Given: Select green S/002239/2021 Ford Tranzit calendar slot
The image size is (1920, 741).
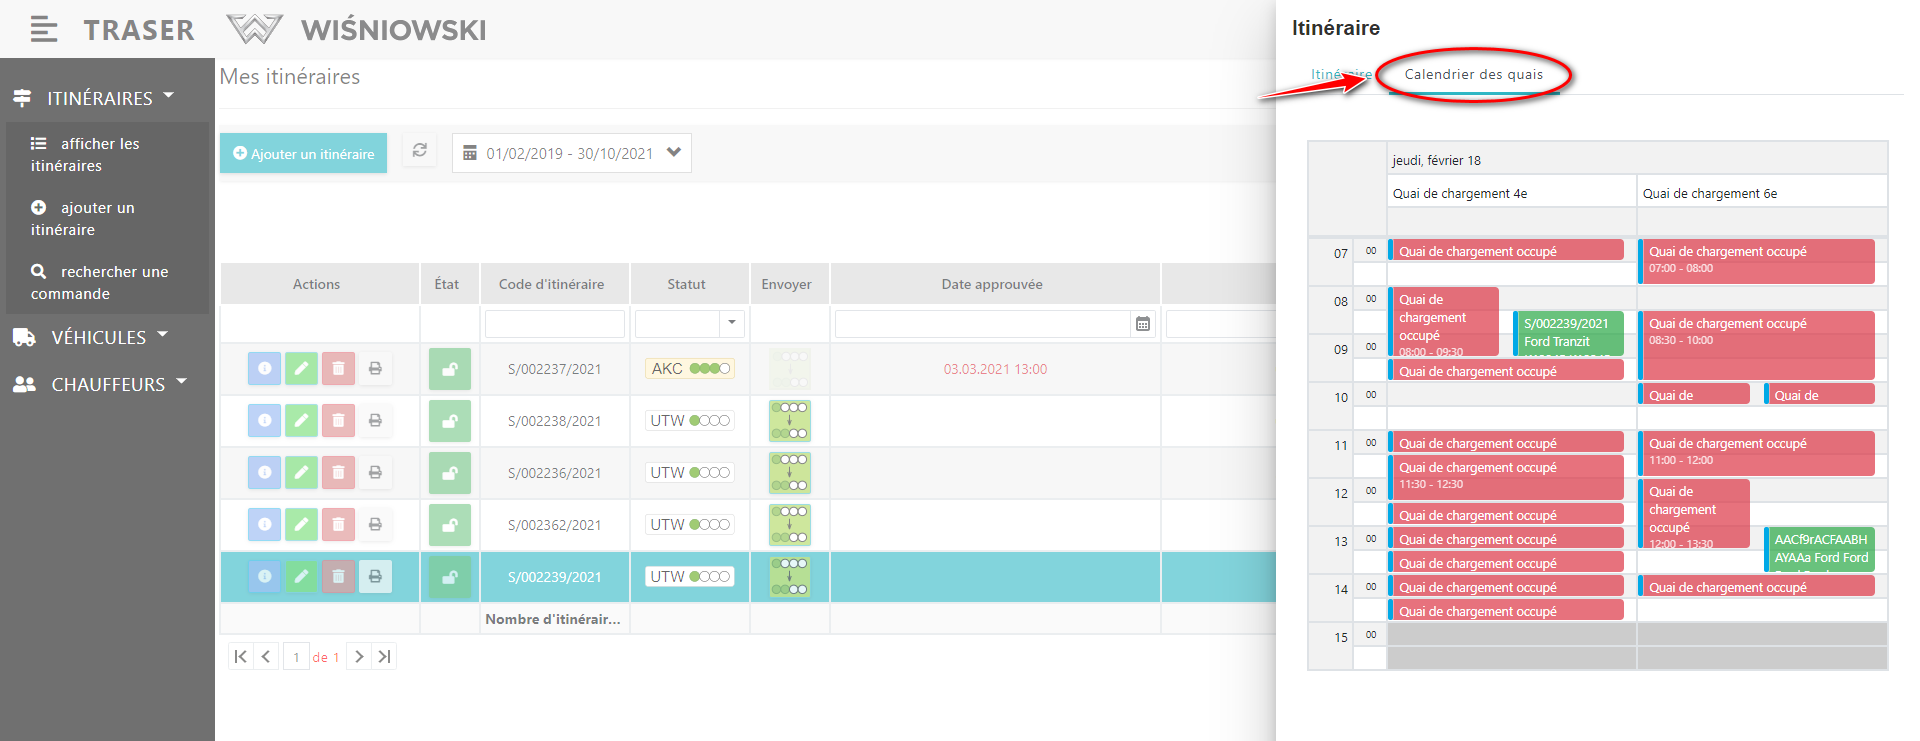Looking at the screenshot, I should [x=1567, y=333].
